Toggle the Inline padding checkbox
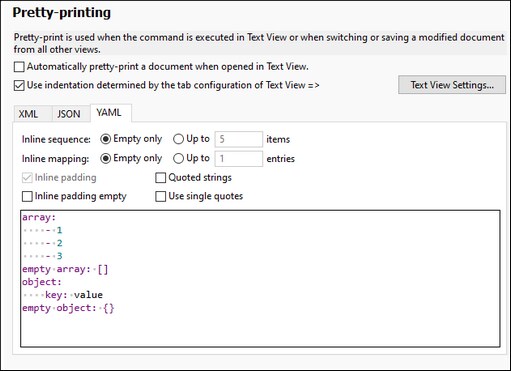 [x=27, y=178]
